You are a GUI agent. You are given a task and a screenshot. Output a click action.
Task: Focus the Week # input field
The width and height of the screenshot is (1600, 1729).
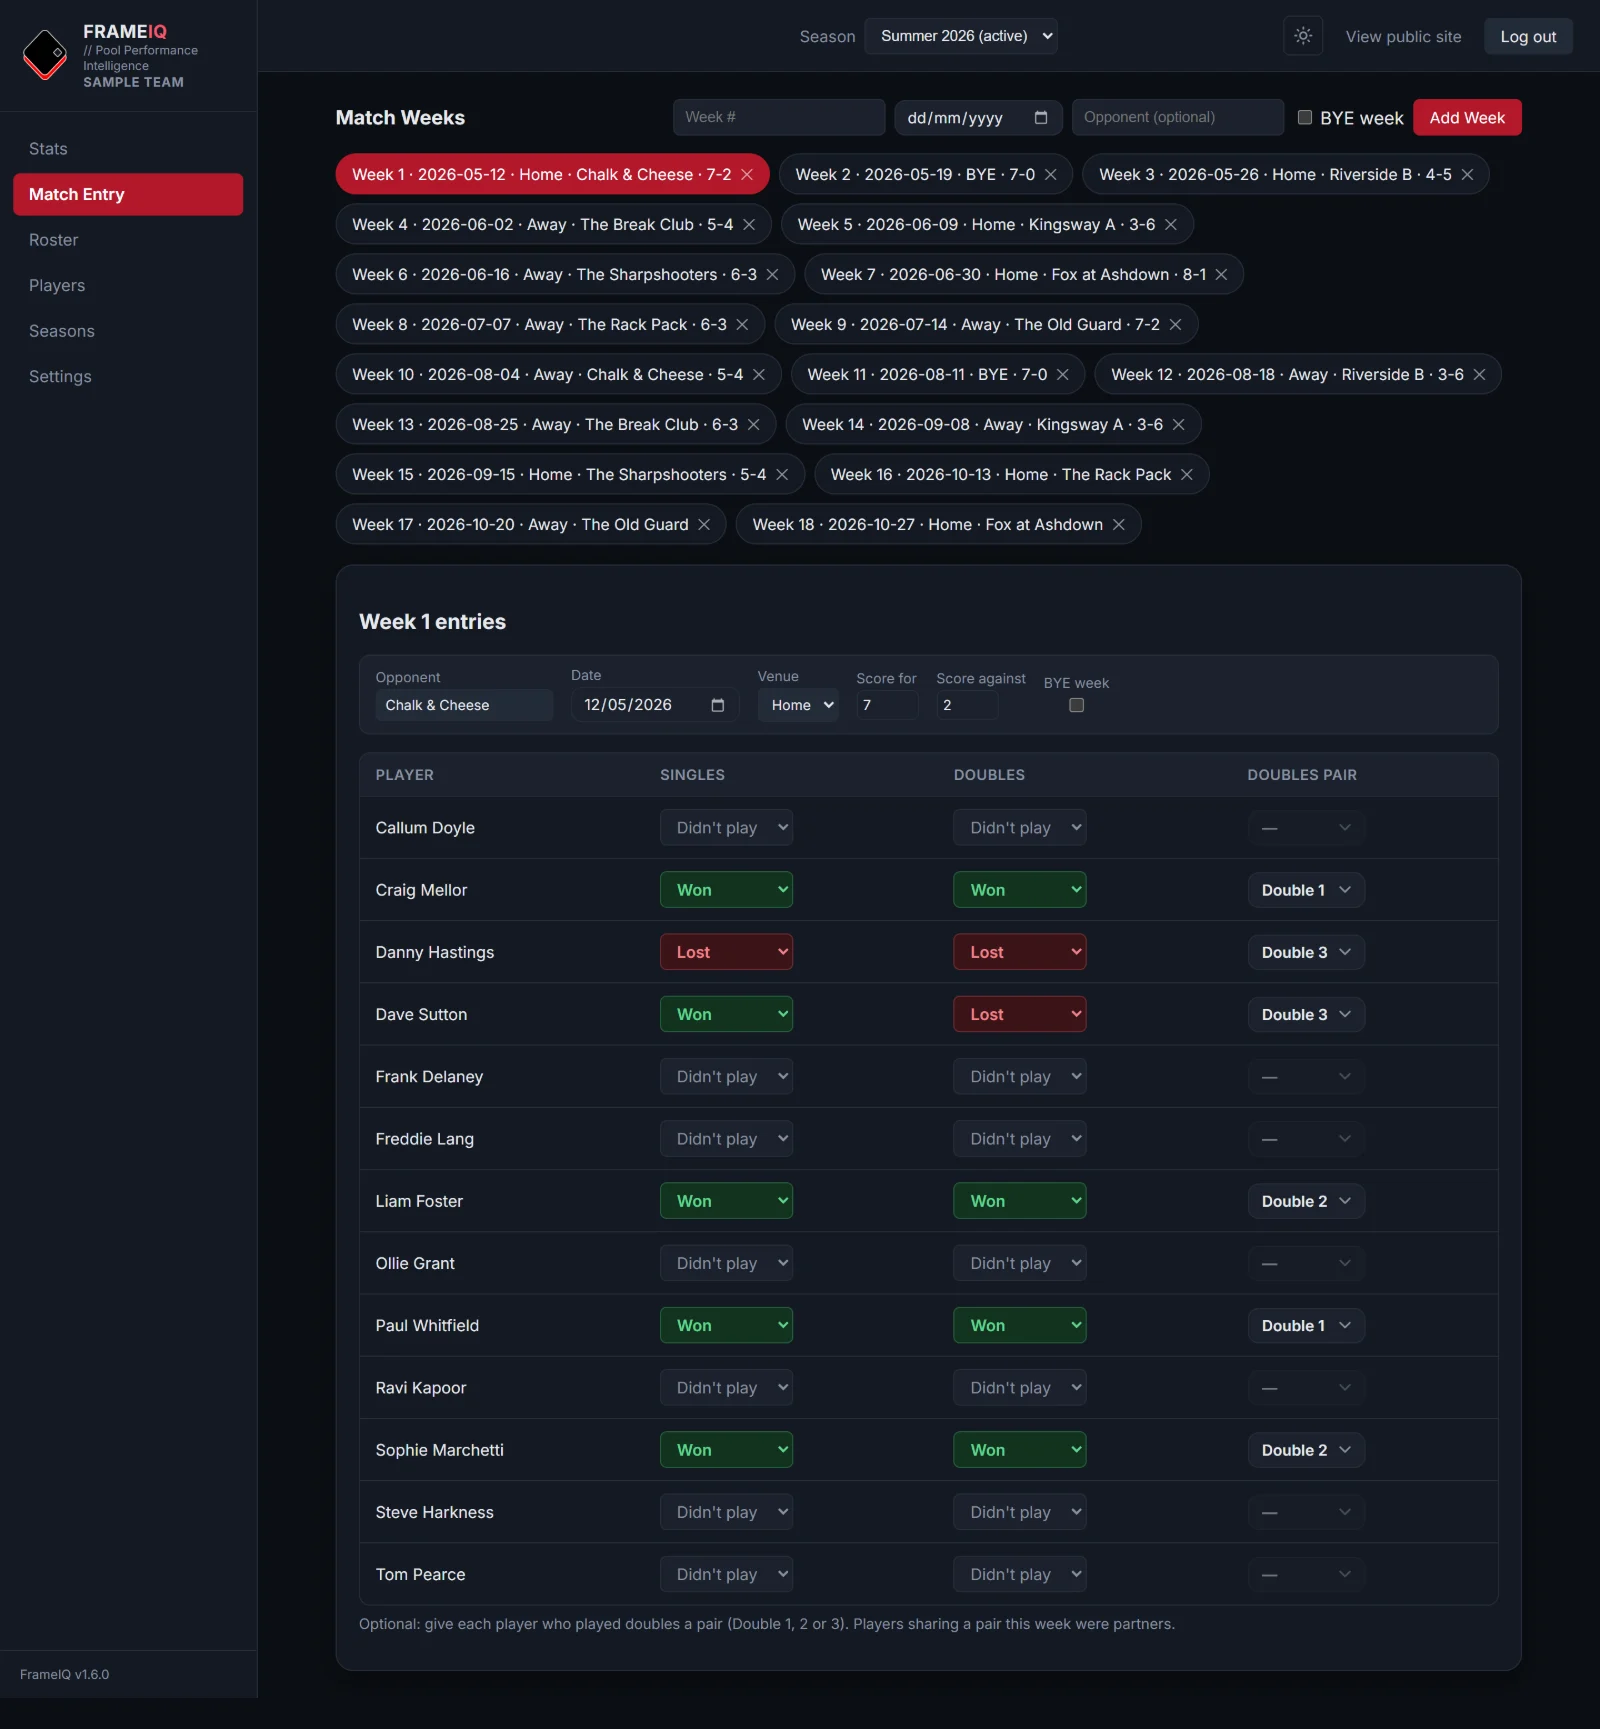pyautogui.click(x=779, y=117)
